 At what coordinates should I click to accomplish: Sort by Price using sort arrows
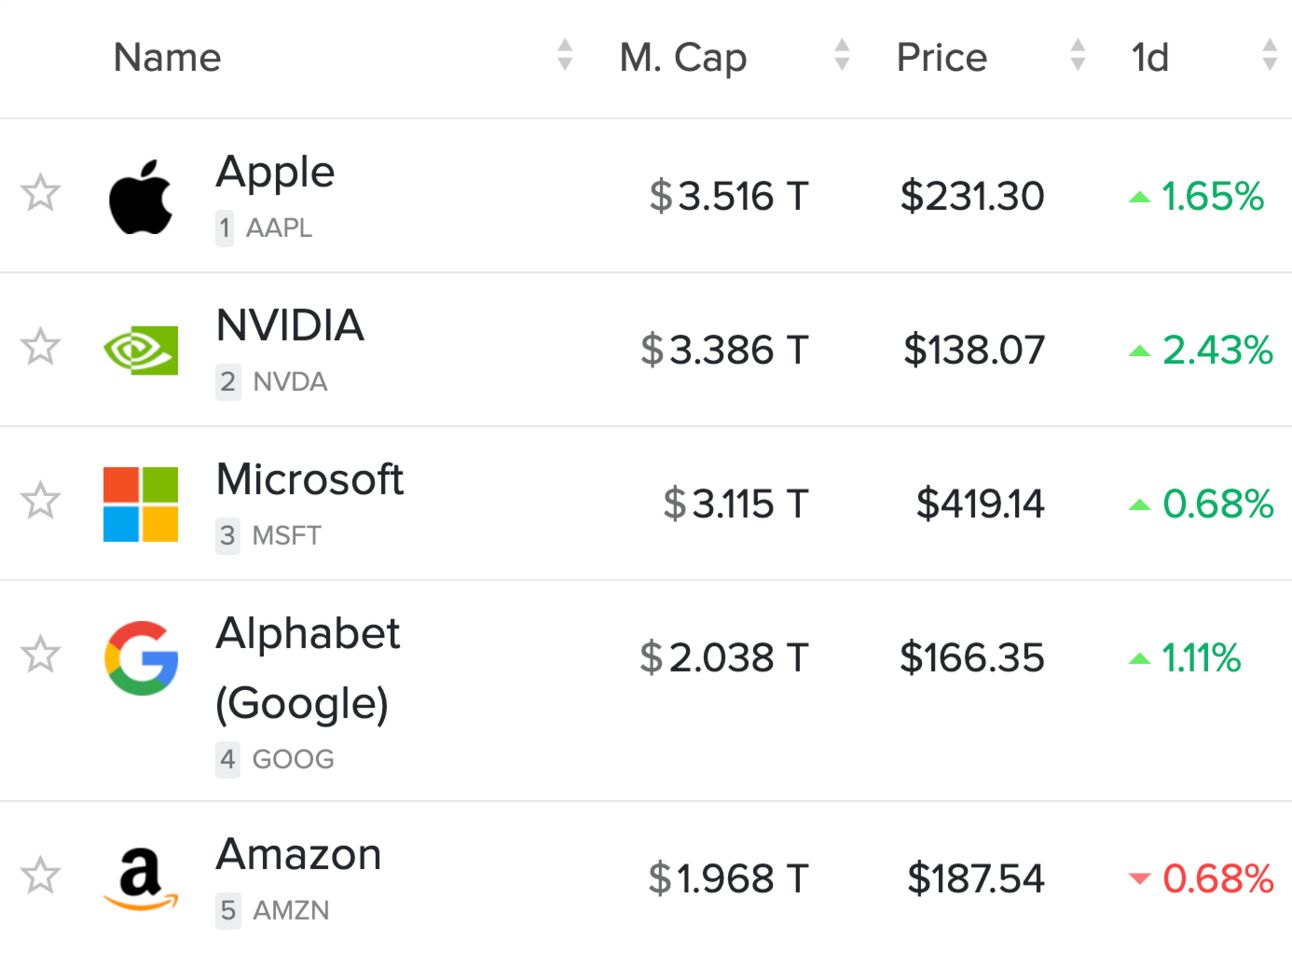(x=1077, y=55)
